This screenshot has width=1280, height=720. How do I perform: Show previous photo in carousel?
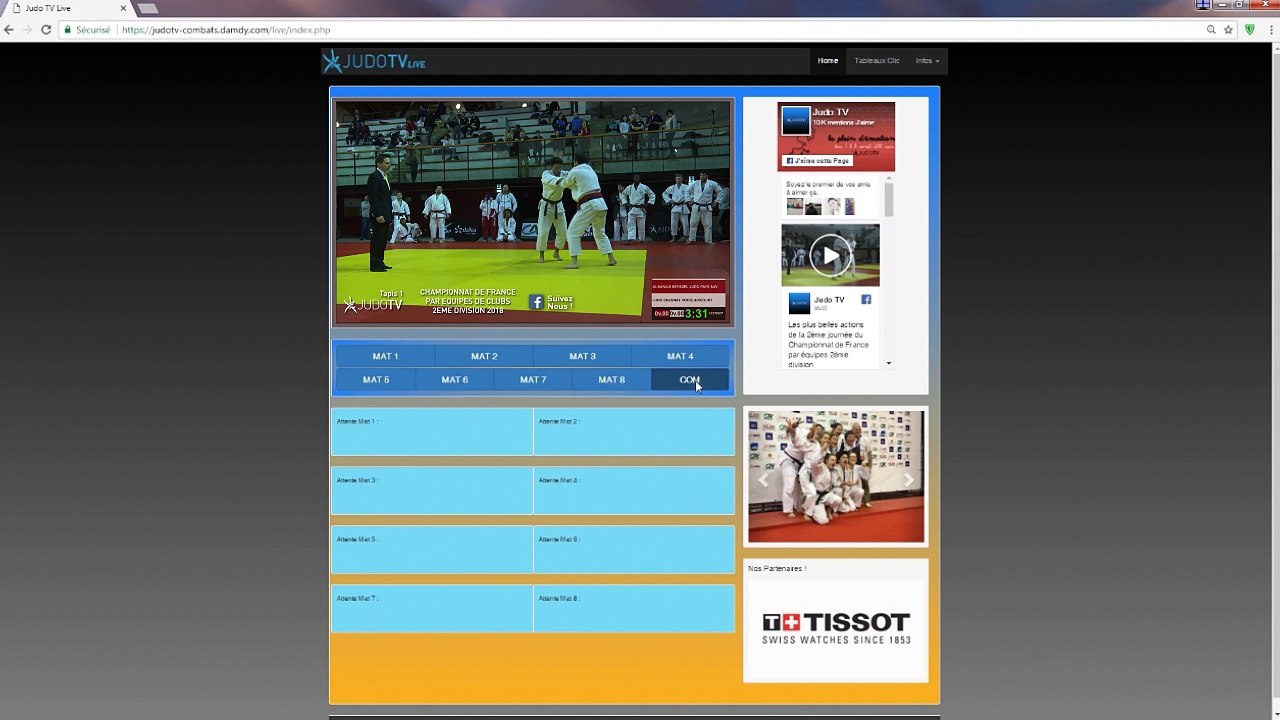[763, 480]
